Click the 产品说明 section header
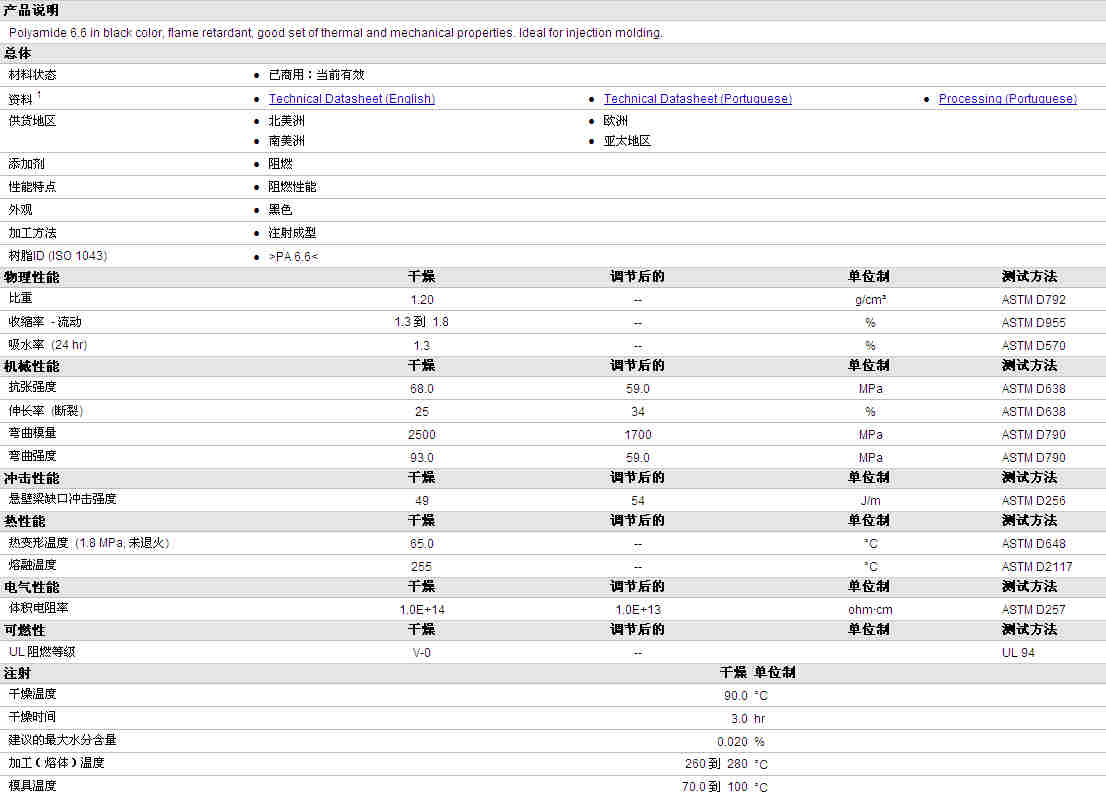This screenshot has width=1106, height=795. pos(31,10)
